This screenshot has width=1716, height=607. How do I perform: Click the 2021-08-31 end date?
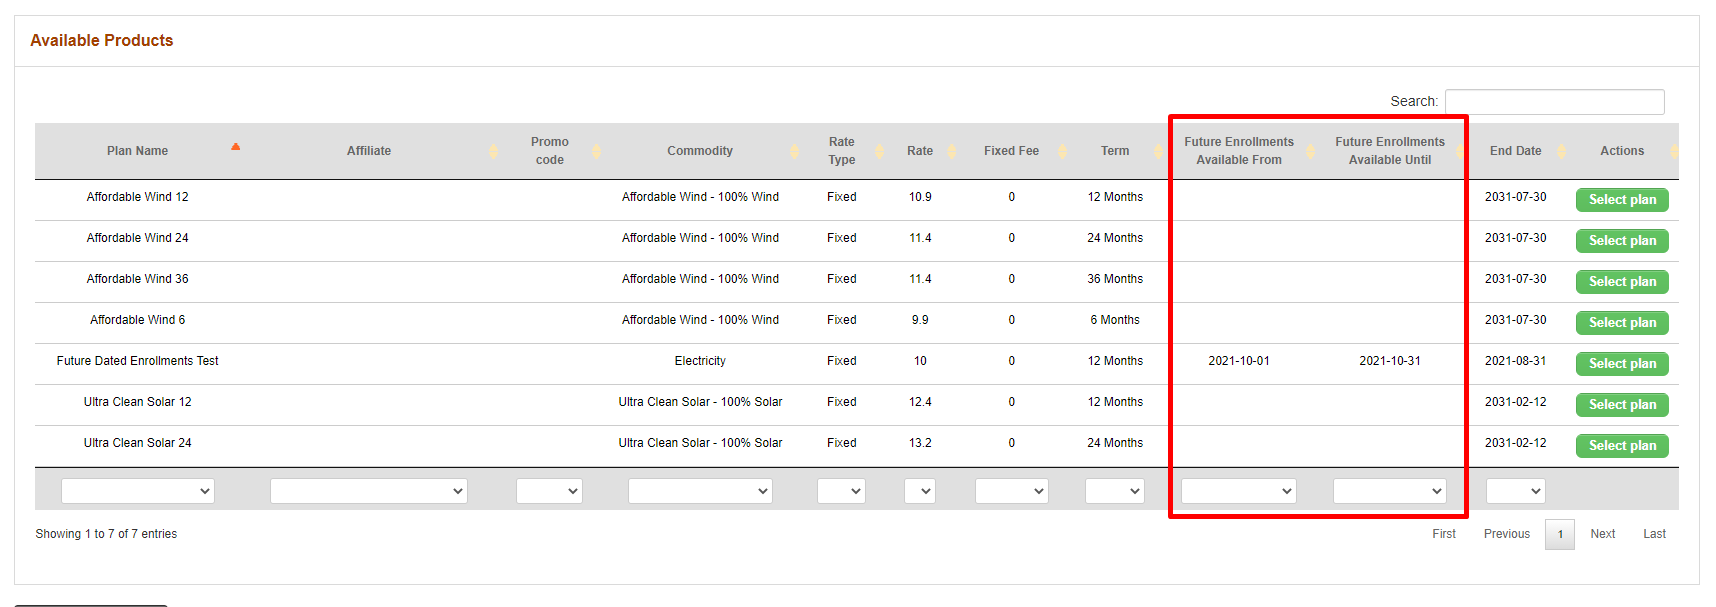click(1516, 361)
